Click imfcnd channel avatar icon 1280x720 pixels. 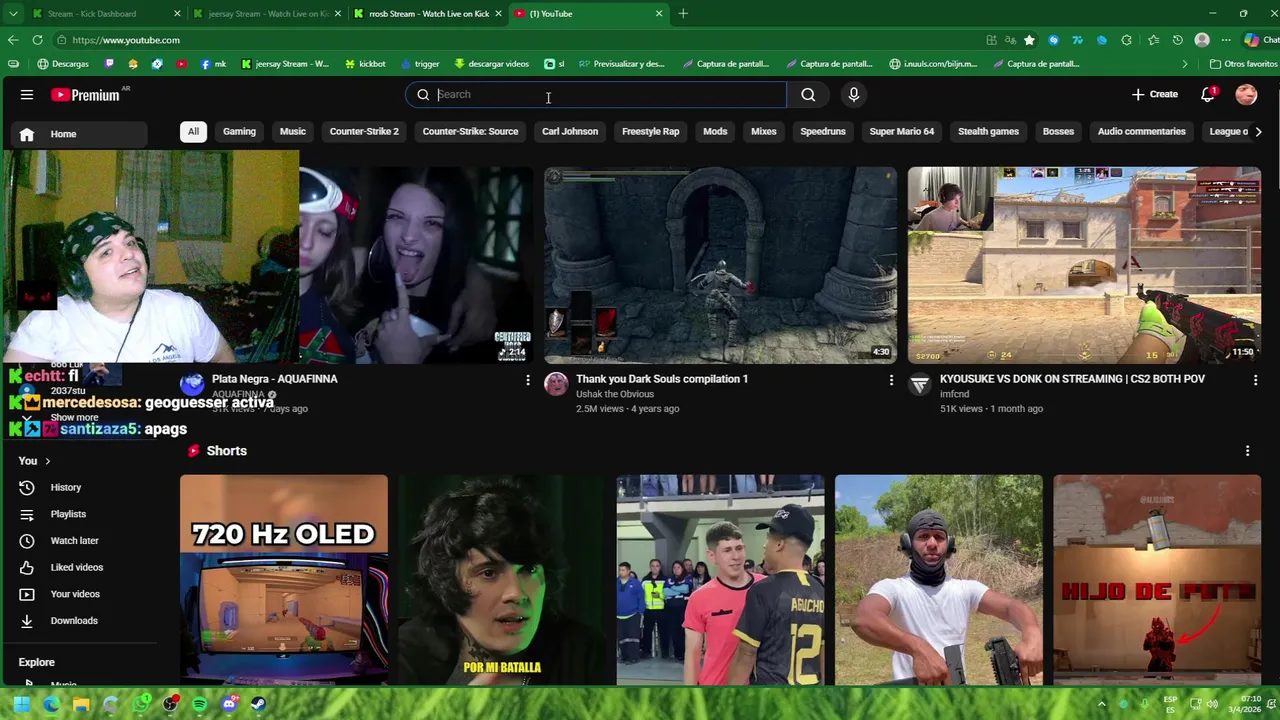coord(920,384)
